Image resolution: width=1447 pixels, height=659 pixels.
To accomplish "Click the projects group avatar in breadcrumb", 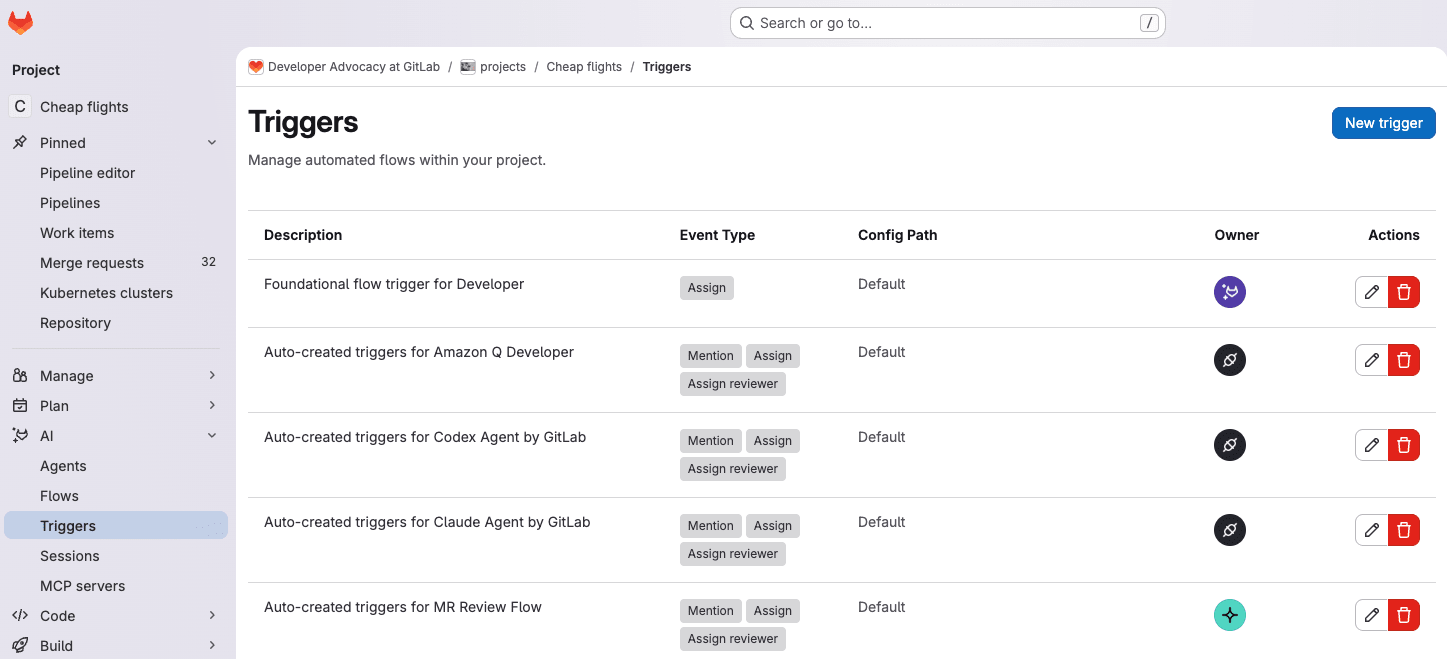I will click(x=467, y=67).
